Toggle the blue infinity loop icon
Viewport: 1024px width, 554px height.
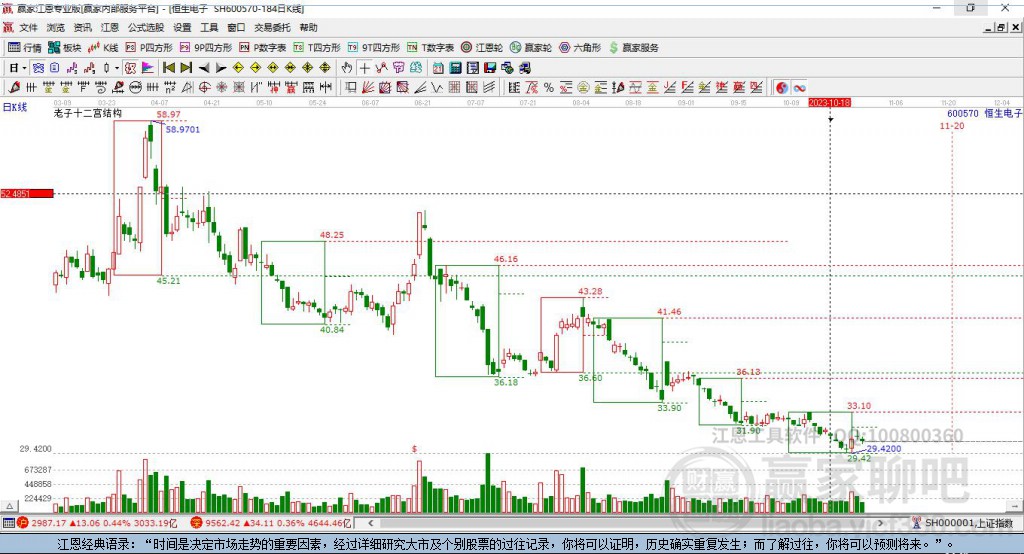799,87
